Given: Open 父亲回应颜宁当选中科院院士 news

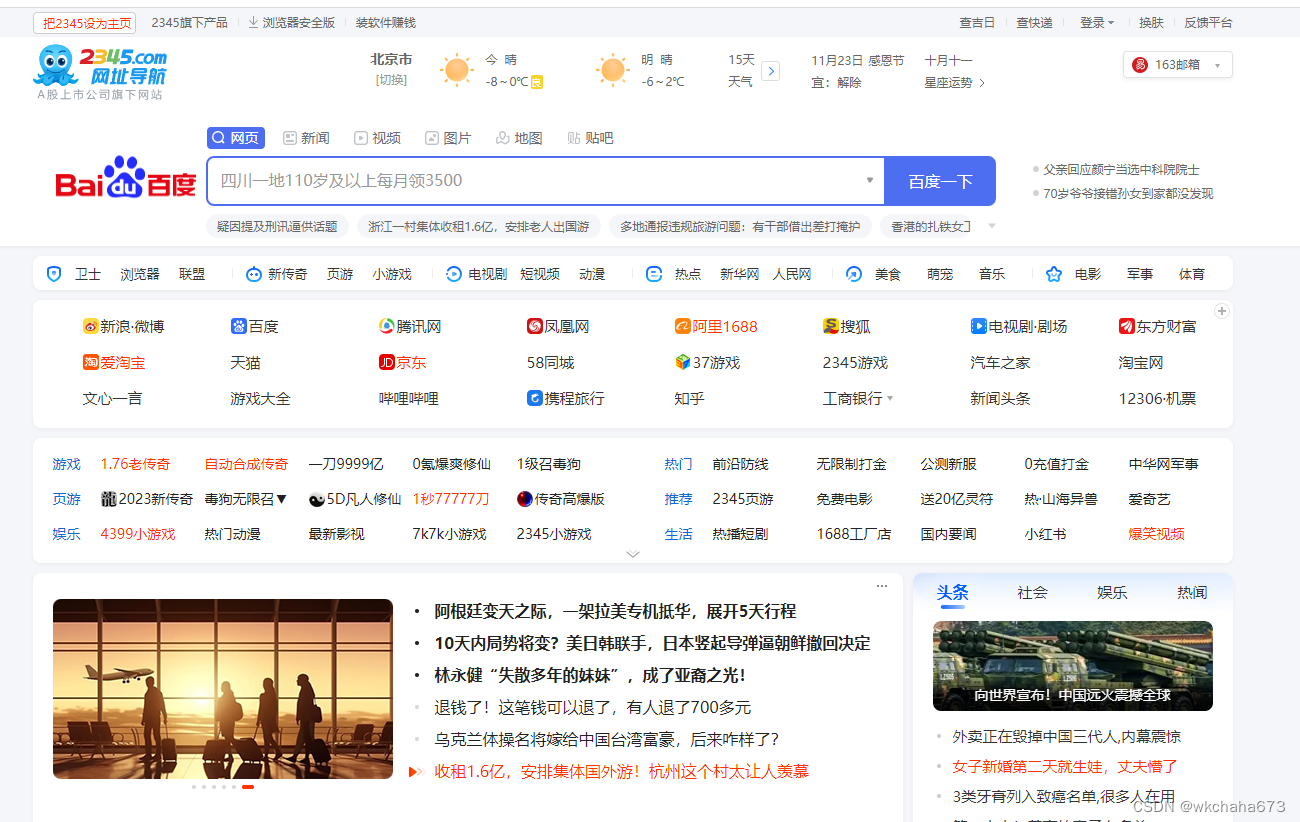Looking at the screenshot, I should point(1121,170).
